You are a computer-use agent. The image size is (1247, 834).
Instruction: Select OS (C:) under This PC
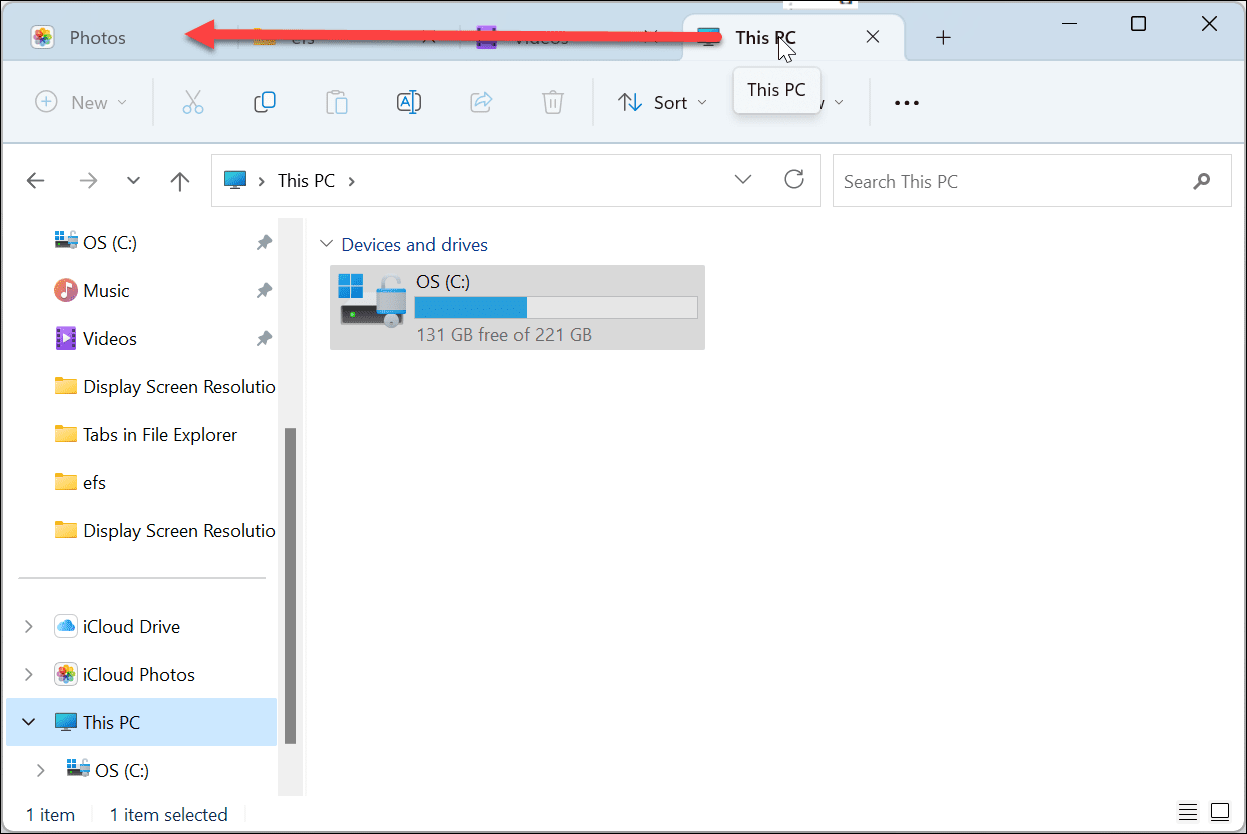122,771
